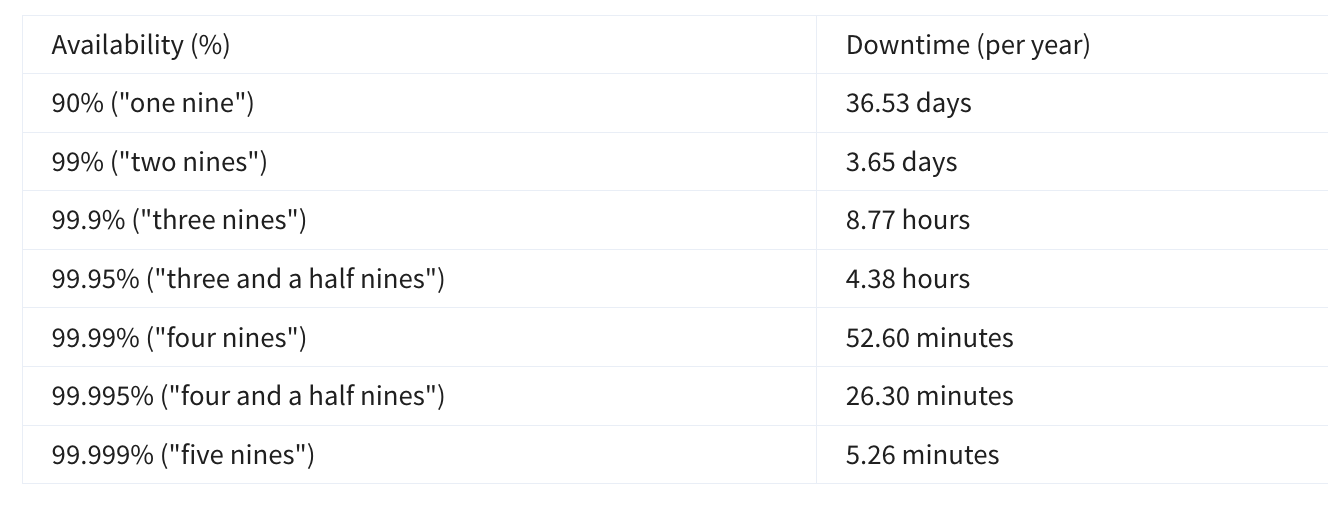Click the 3.65 days downtime value
This screenshot has width=1328, height=514.
901,162
